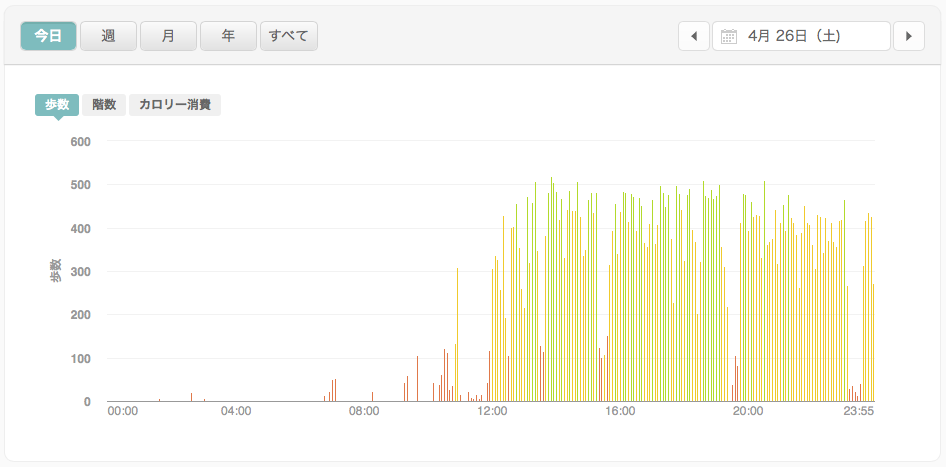Screen dimensions: 946x467
Task: Click the 300 y-axis label
Action: coord(80,272)
